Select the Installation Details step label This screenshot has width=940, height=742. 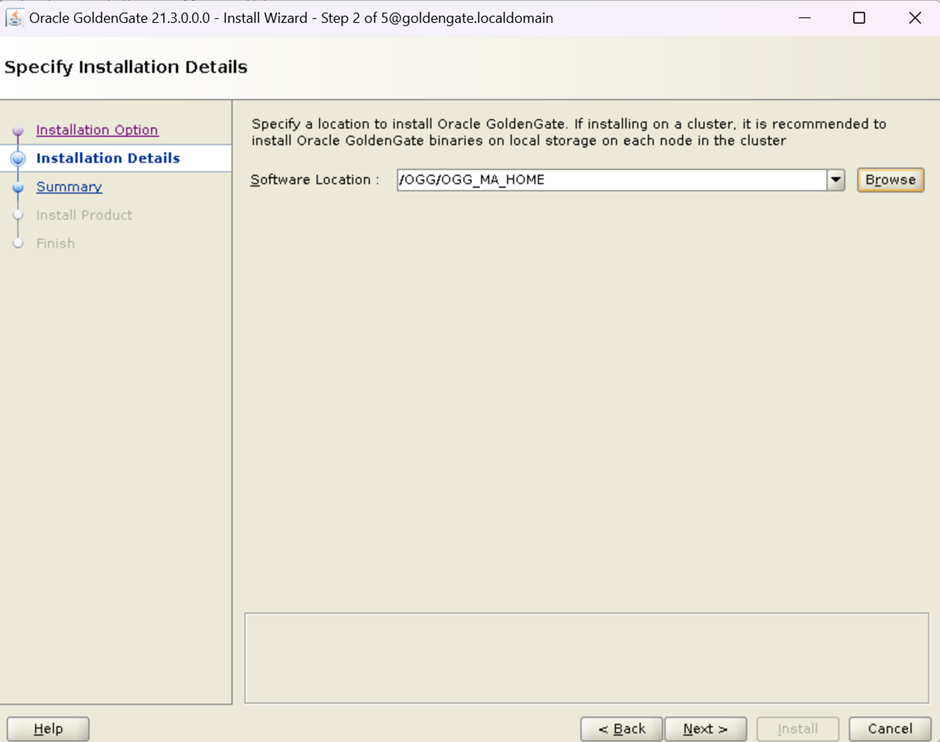click(x=108, y=158)
